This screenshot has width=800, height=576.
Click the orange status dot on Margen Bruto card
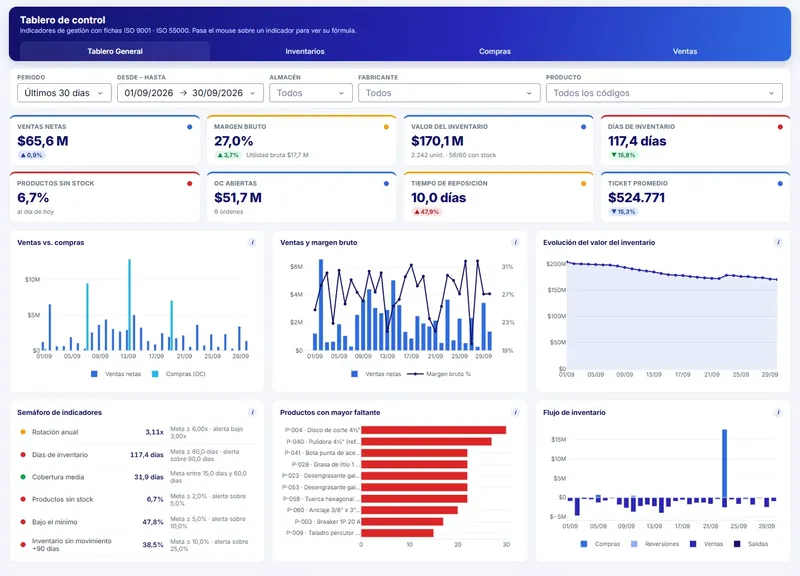386,127
